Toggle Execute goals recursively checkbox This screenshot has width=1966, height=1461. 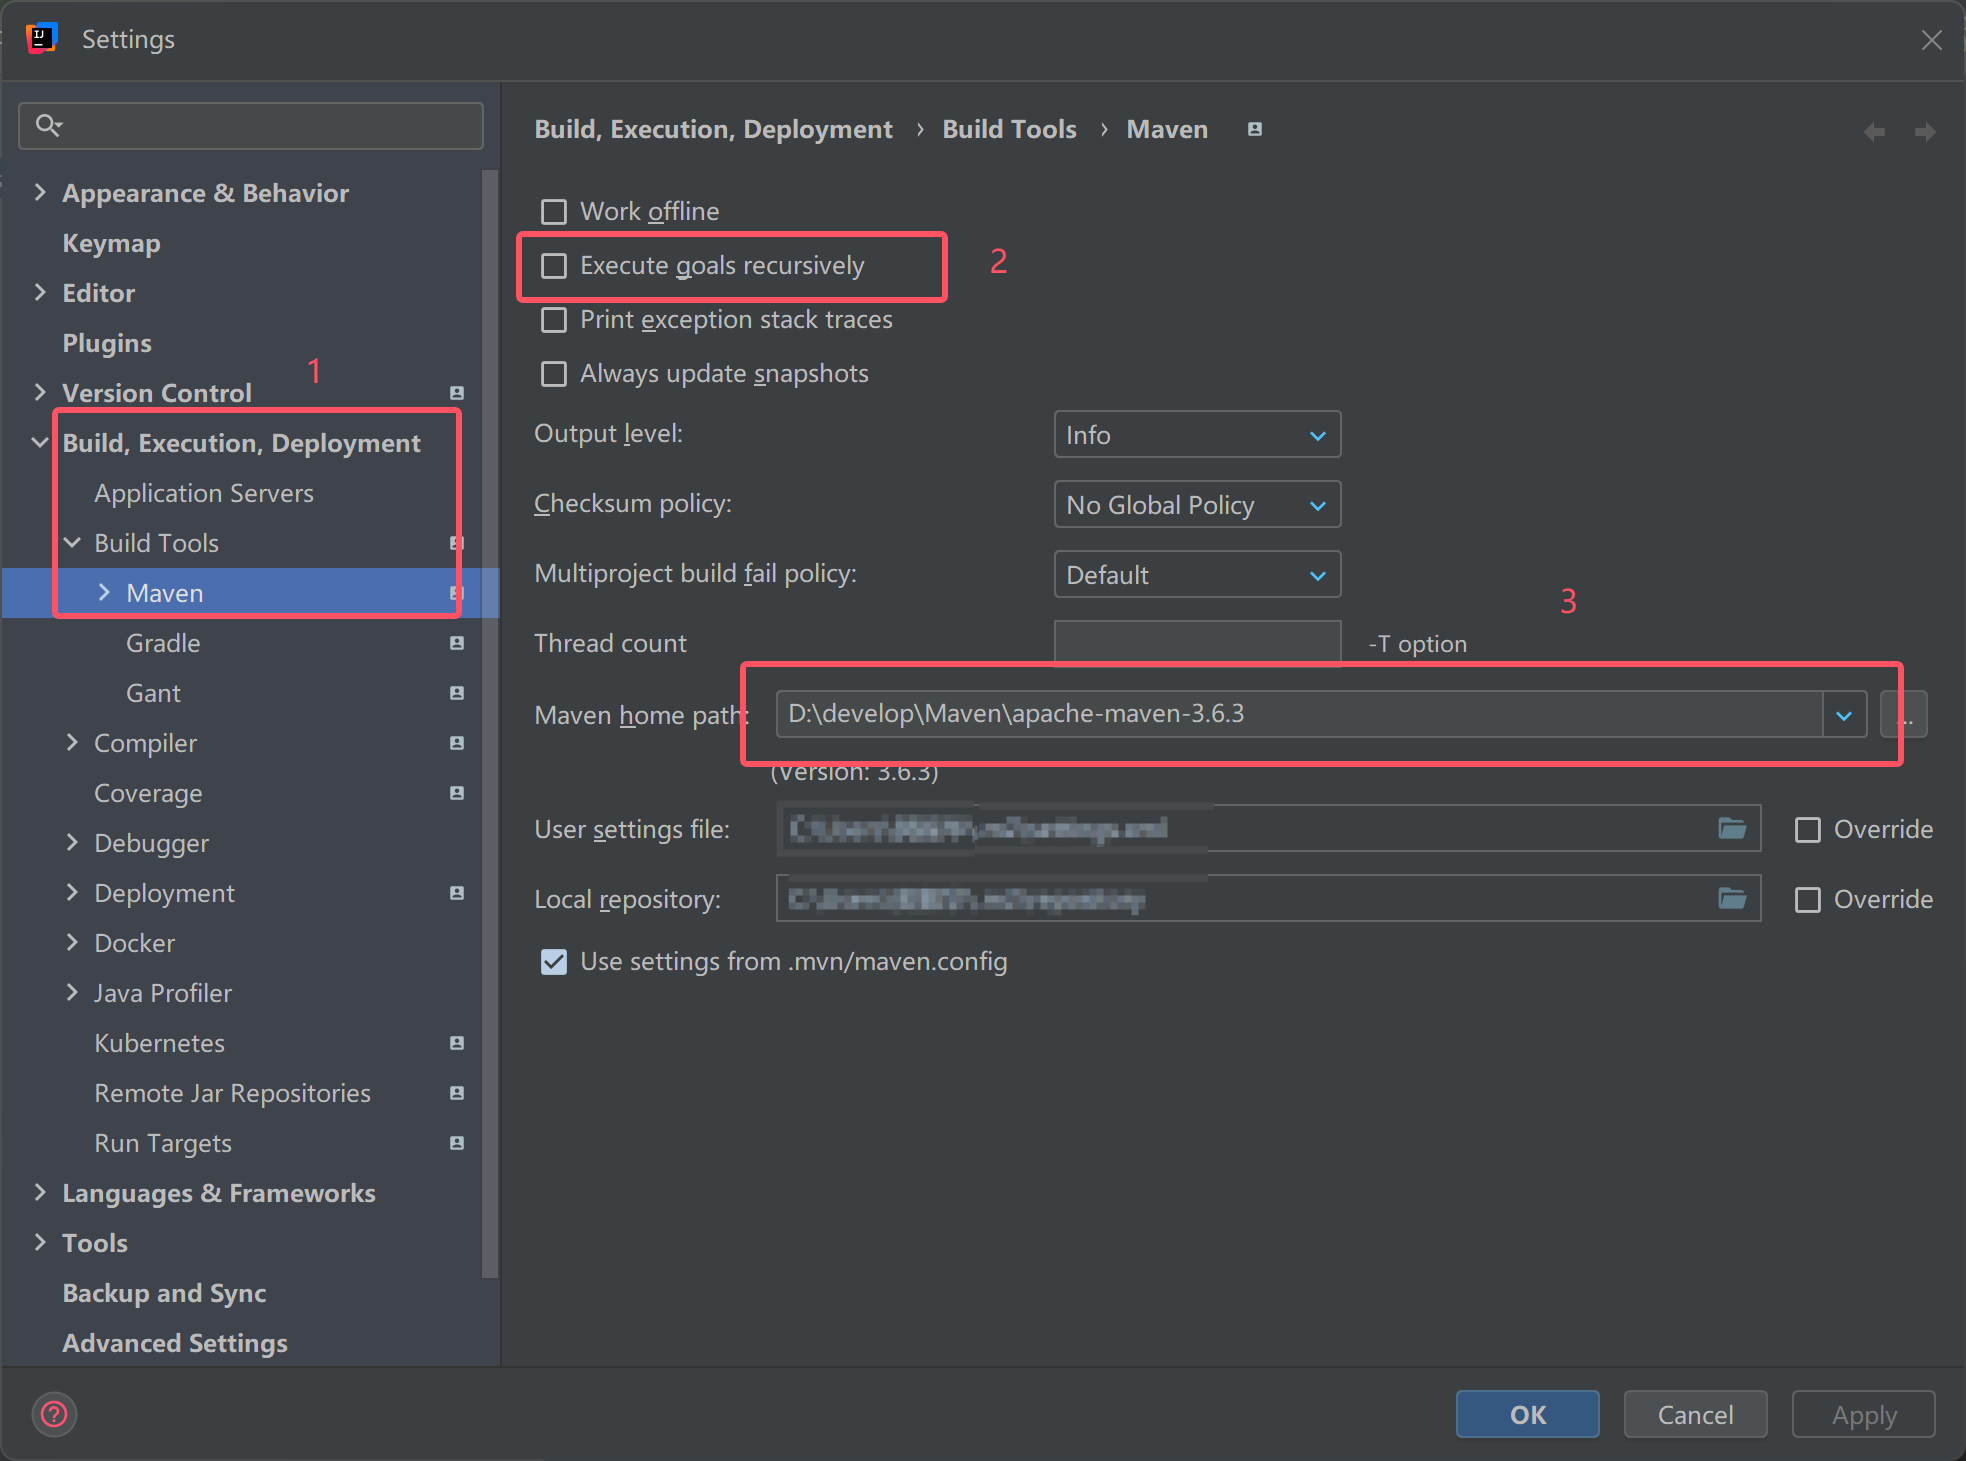553,265
